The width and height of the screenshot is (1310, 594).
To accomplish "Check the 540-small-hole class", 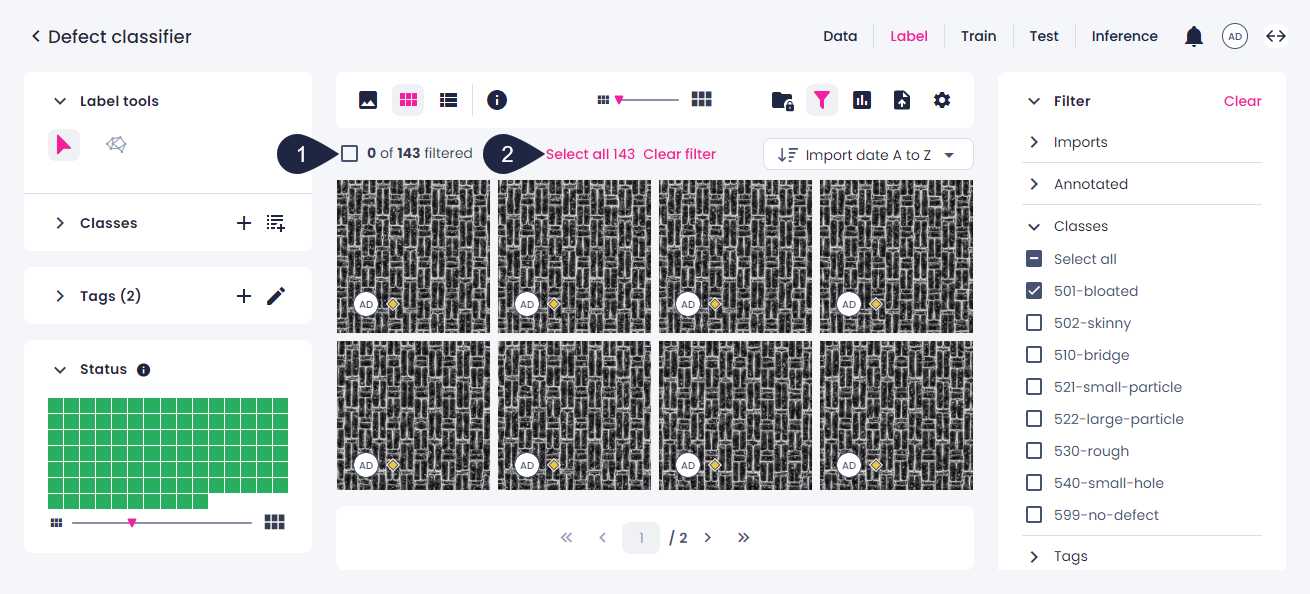I will pyautogui.click(x=1034, y=483).
